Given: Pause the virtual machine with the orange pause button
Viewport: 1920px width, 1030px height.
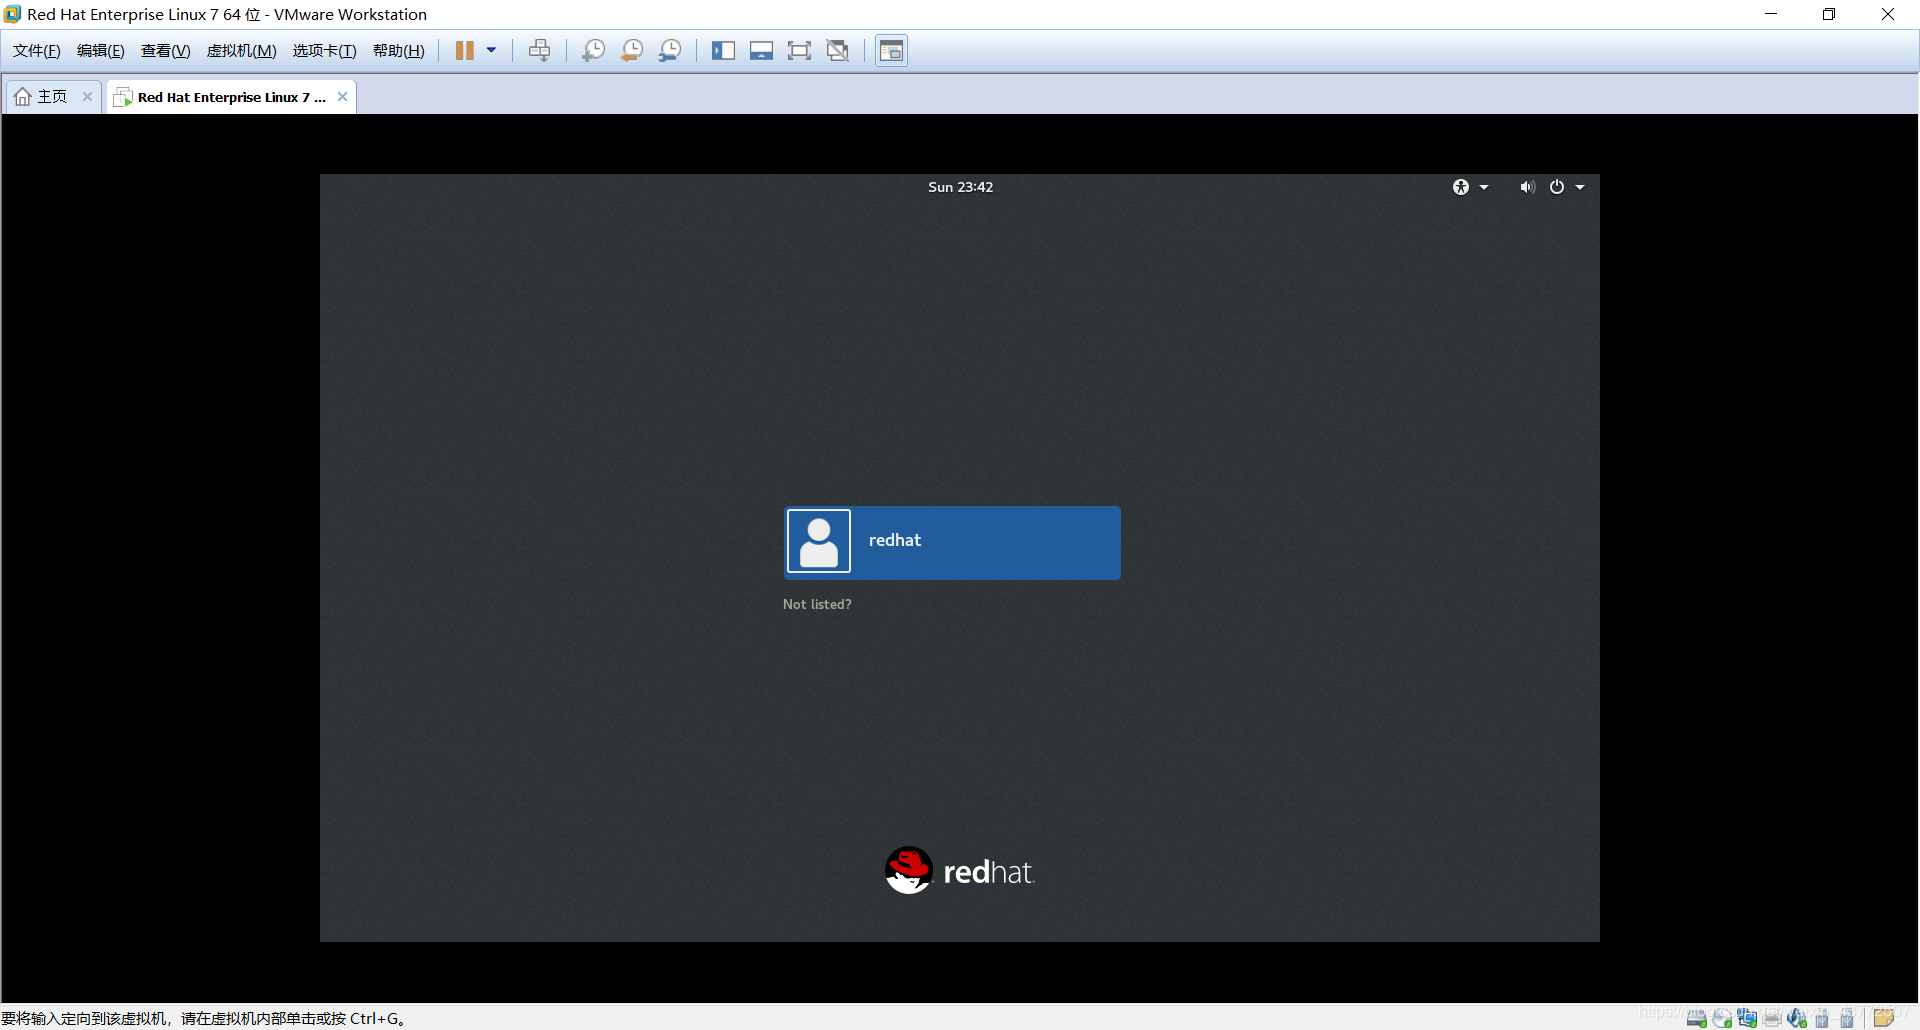Looking at the screenshot, I should coord(465,51).
